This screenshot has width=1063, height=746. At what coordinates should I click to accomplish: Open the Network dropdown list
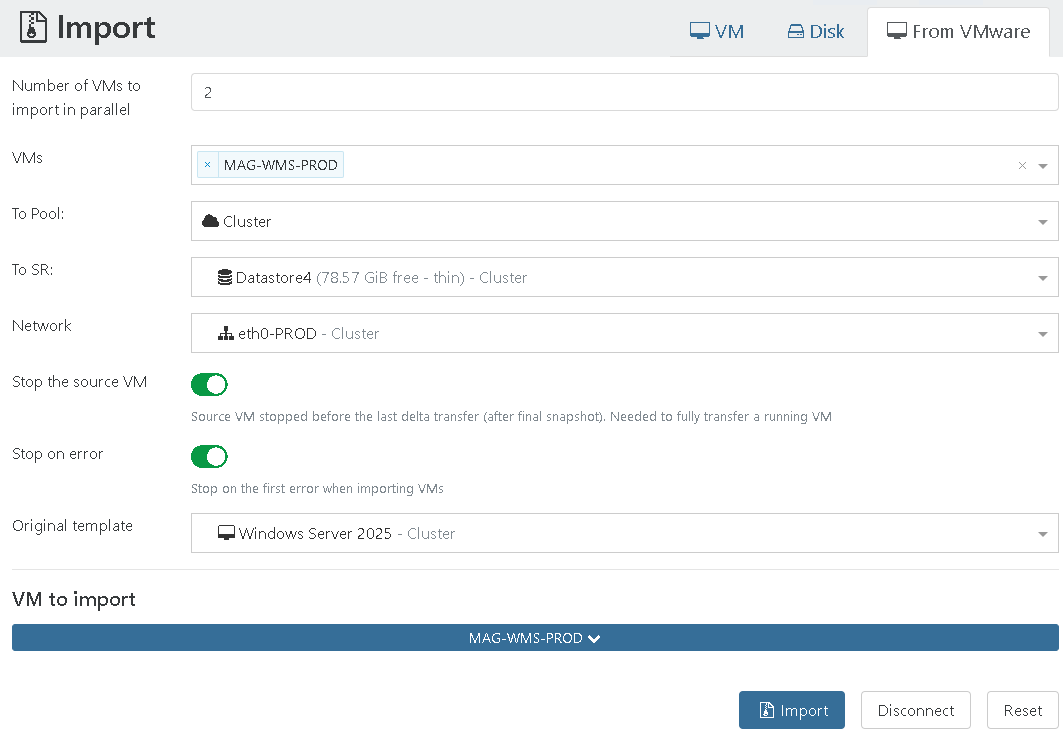coord(1043,334)
